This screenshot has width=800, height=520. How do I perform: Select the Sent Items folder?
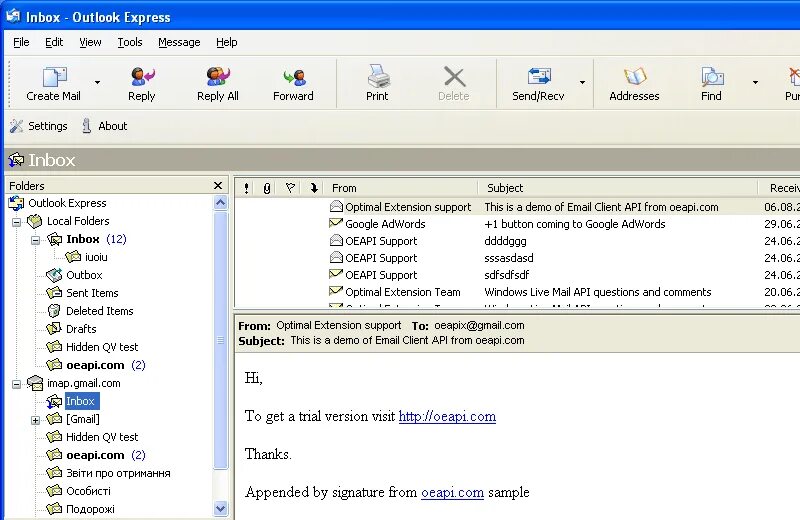coord(92,293)
